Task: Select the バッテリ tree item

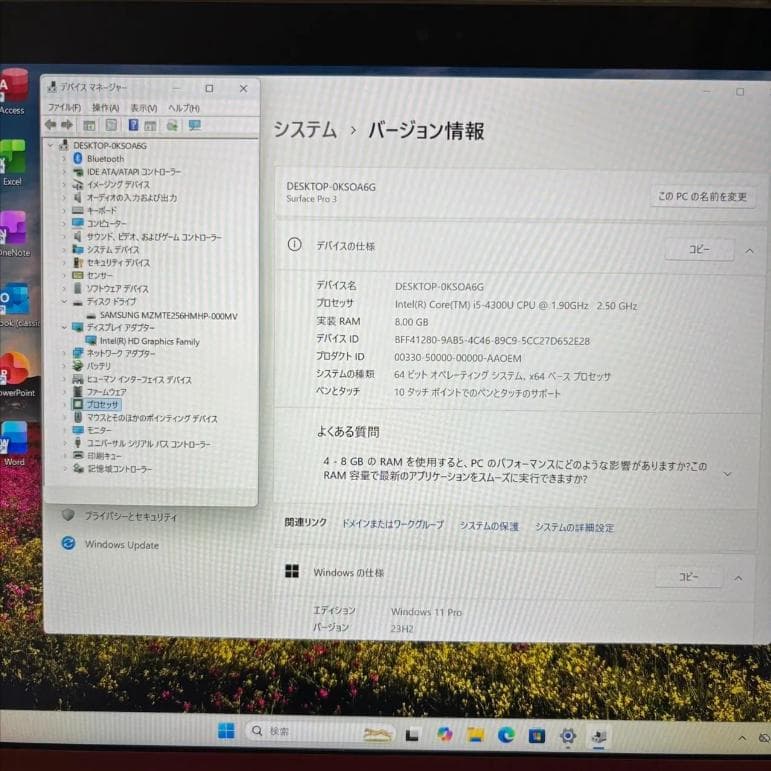Action: point(99,366)
